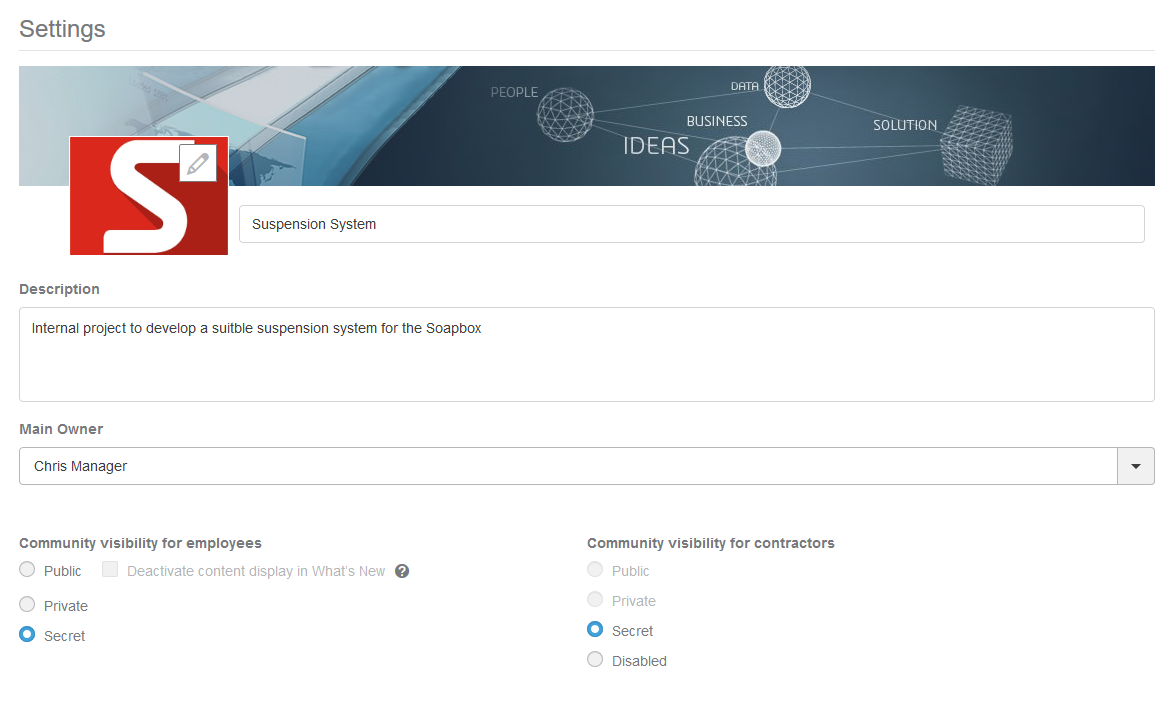Select Public visibility for contractors
The width and height of the screenshot is (1169, 701).
(595, 570)
